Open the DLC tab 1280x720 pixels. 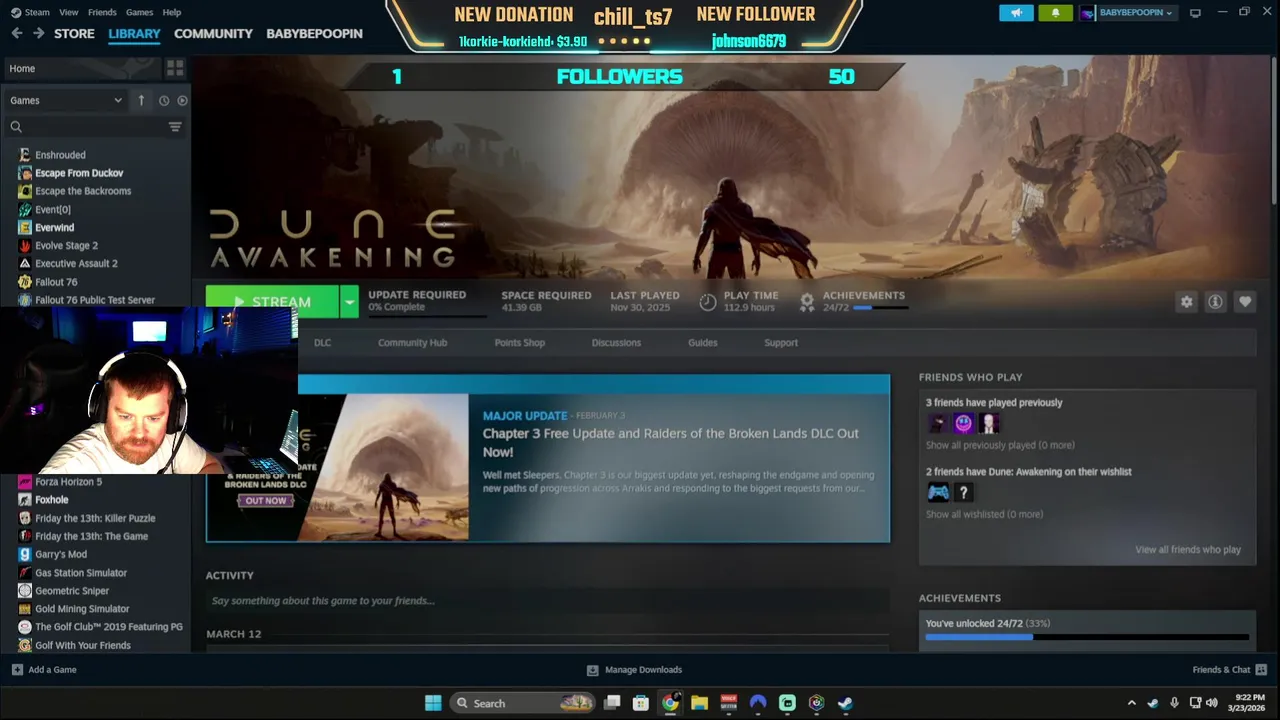coord(322,342)
